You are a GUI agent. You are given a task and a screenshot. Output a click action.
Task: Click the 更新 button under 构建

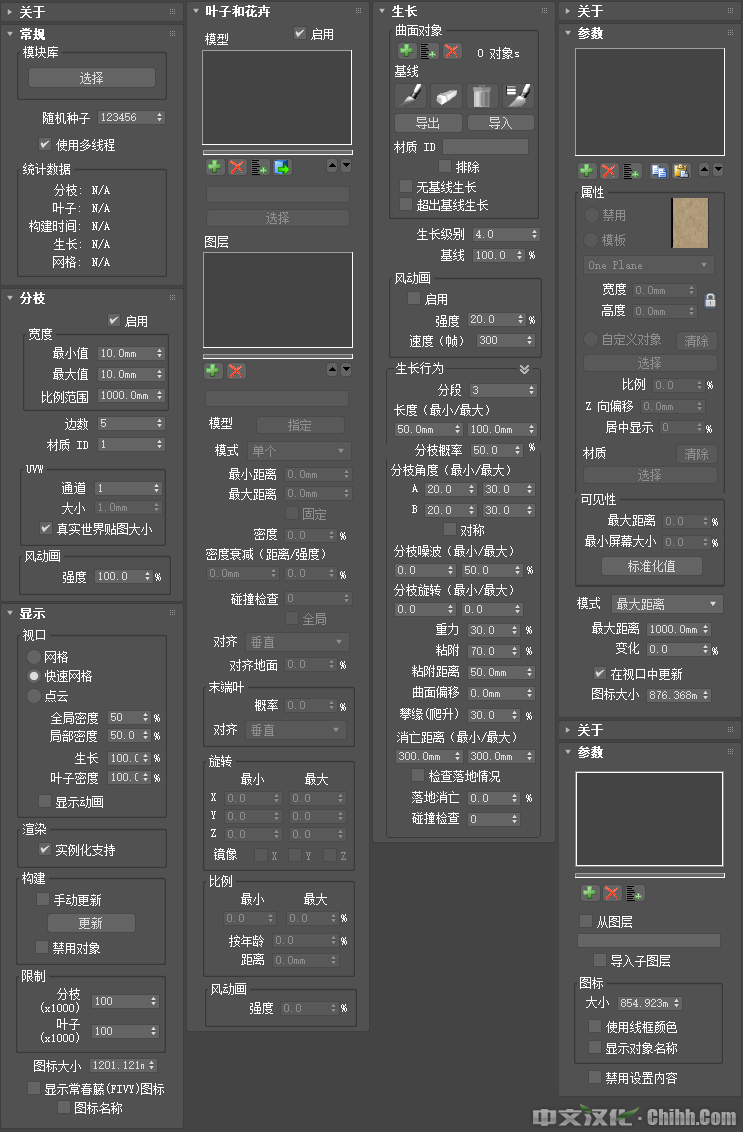point(91,923)
